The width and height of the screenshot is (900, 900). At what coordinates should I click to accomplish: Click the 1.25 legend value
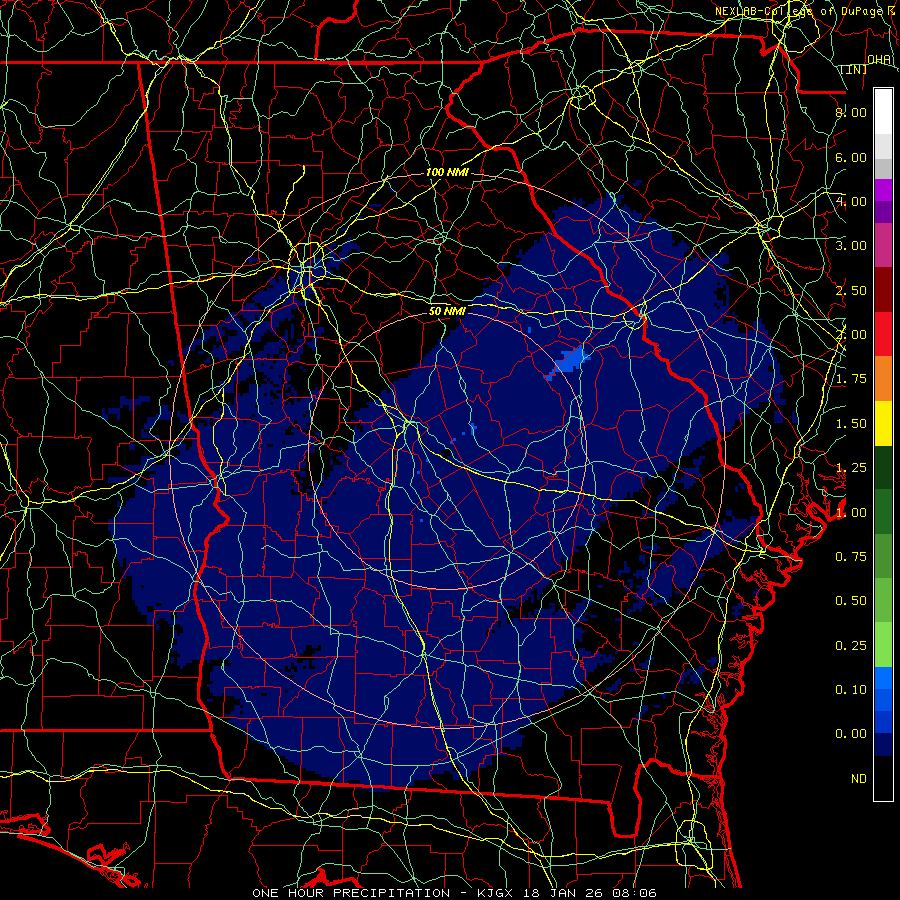click(x=851, y=468)
